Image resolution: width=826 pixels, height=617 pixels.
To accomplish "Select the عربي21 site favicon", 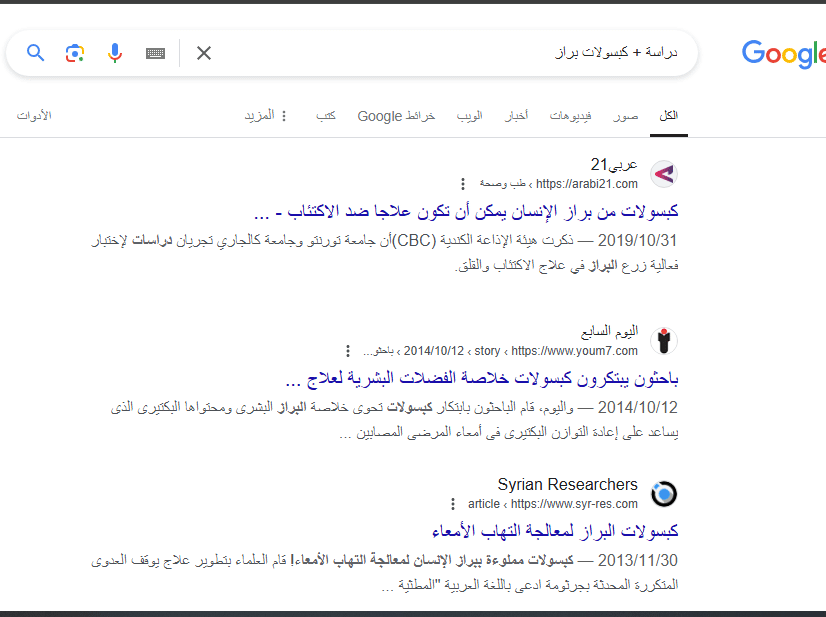I will (663, 173).
